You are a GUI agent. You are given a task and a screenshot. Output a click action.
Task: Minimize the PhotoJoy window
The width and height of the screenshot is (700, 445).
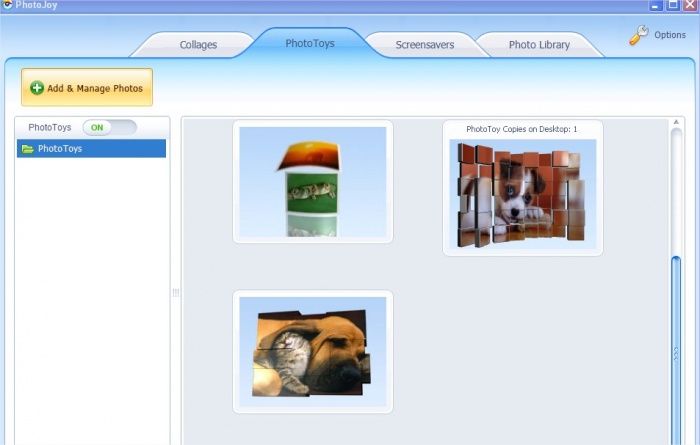[655, 5]
